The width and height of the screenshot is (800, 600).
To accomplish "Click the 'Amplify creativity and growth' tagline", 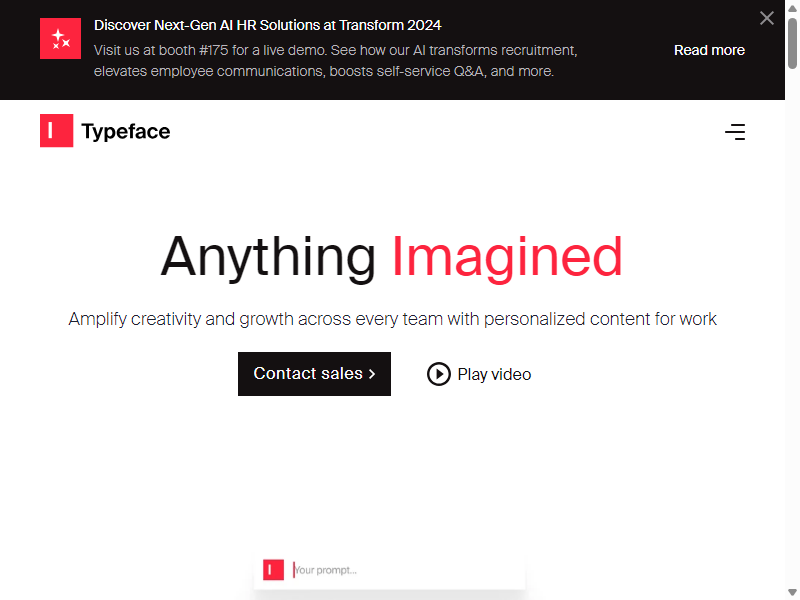I will tap(392, 319).
